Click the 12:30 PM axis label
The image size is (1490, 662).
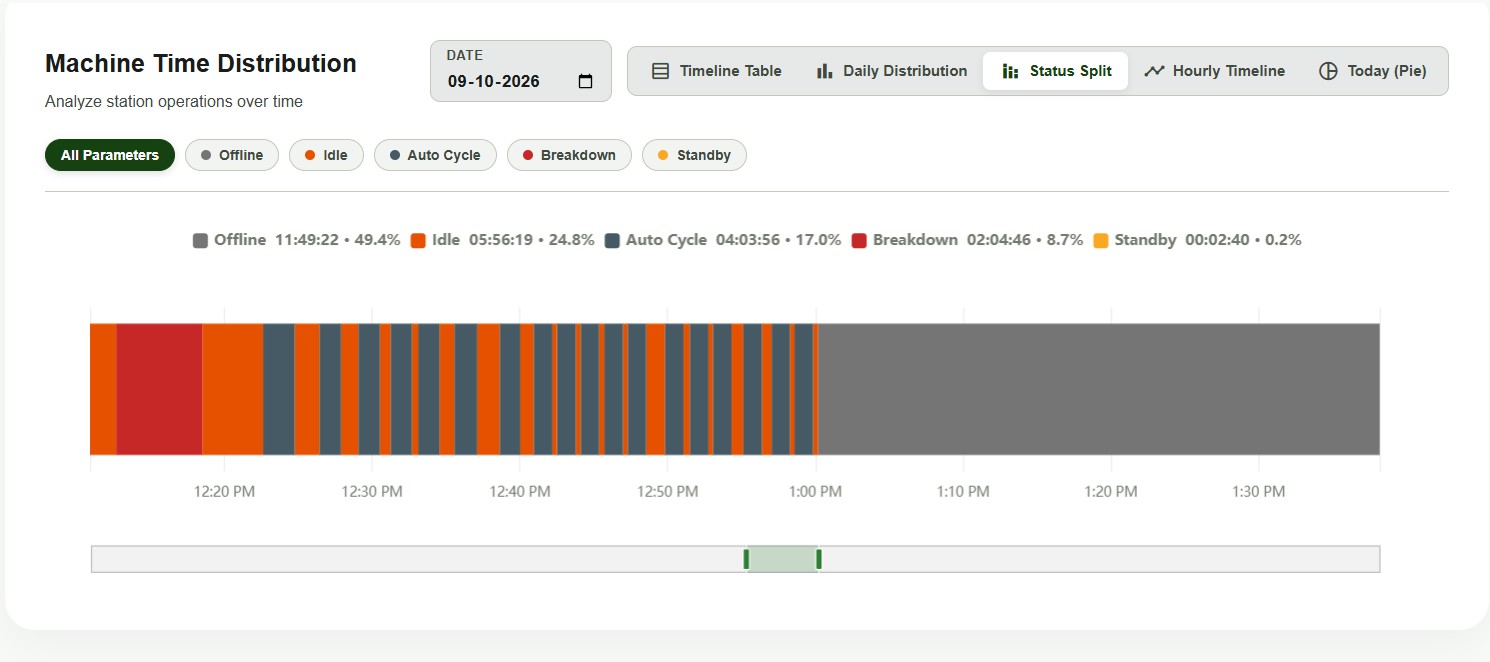tap(372, 492)
